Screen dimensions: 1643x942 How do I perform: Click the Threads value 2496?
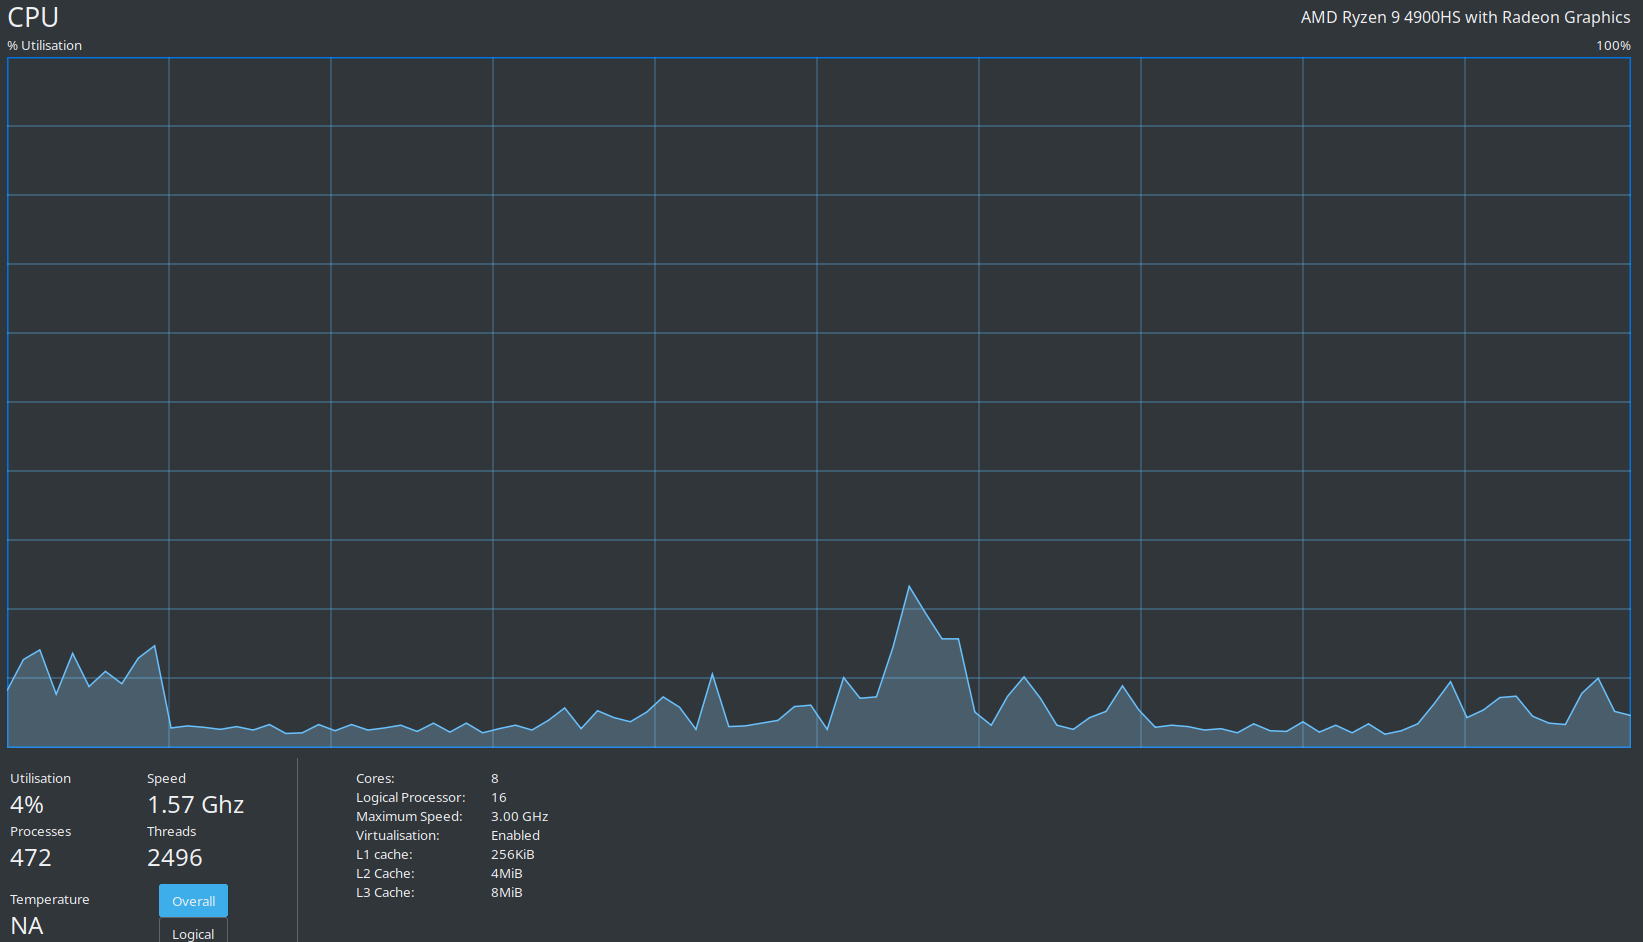(174, 857)
